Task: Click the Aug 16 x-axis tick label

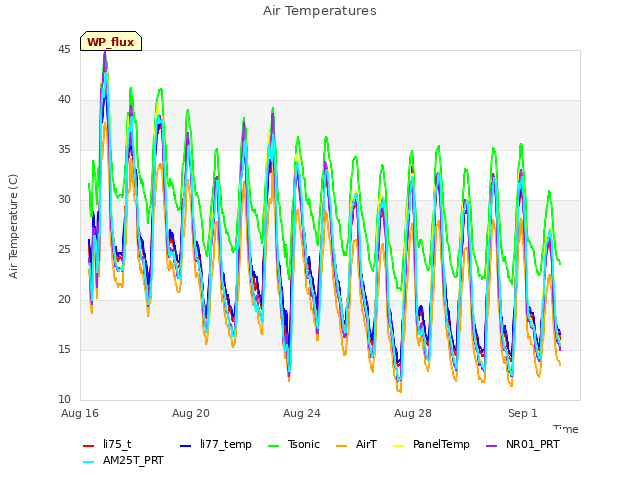Action: click(x=80, y=413)
